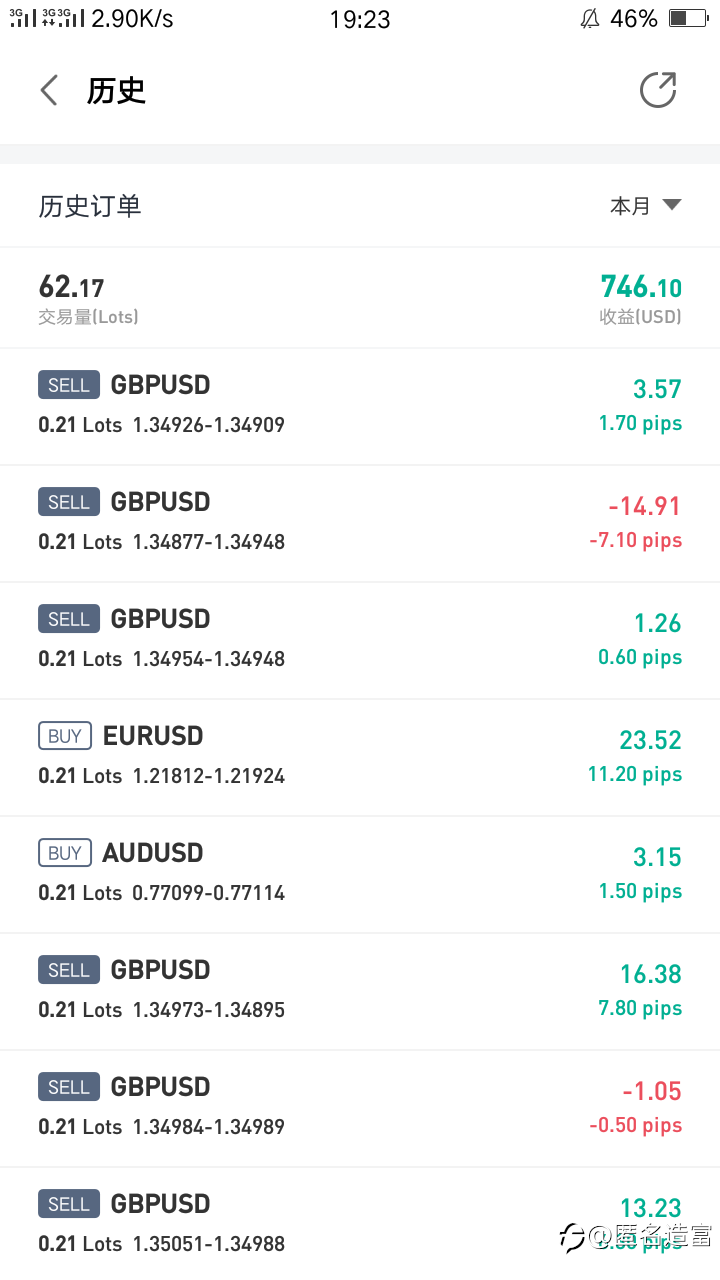Open the 历史 page title
720x1280 pixels.
(x=116, y=91)
